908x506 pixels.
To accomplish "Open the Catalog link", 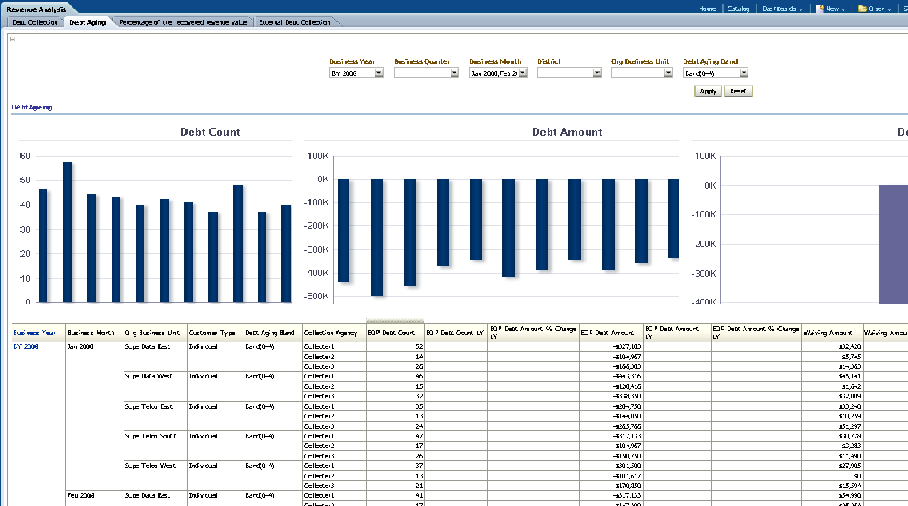I will (738, 9).
